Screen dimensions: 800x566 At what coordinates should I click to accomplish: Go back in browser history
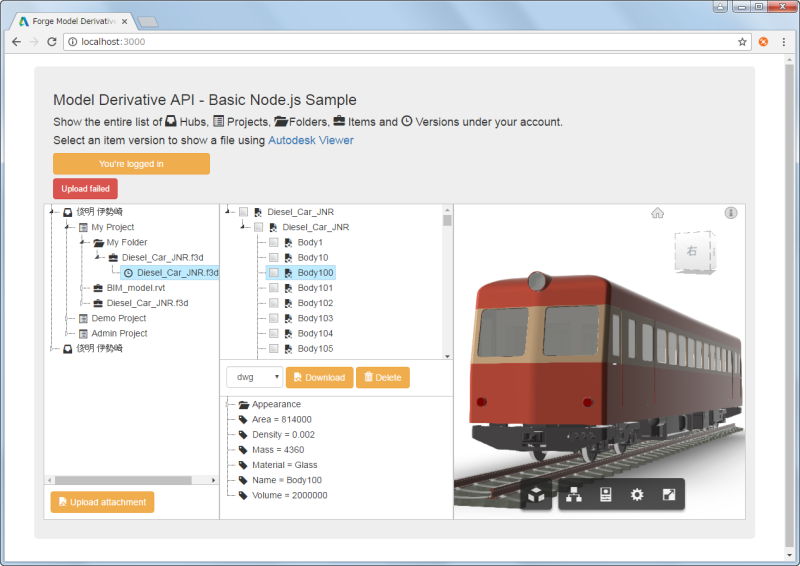(16, 42)
